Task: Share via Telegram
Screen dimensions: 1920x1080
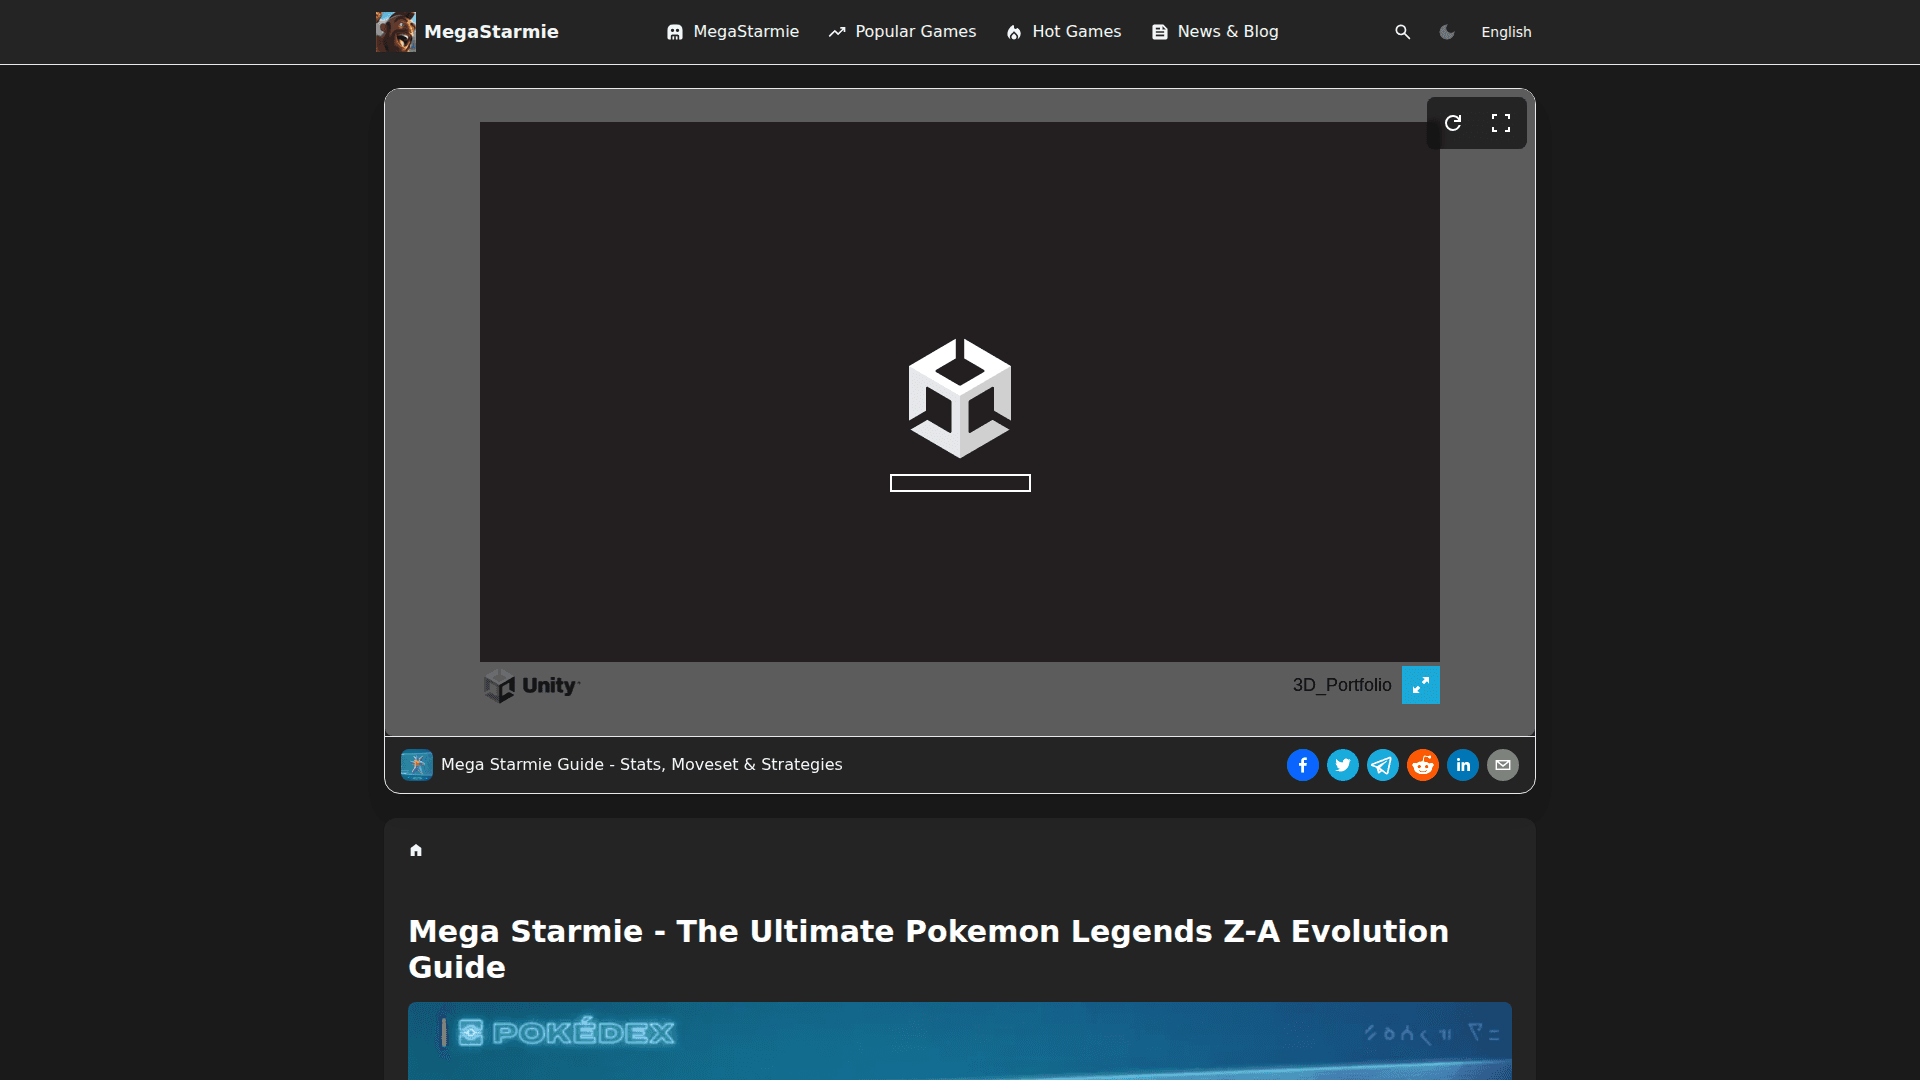Action: 1382,765
